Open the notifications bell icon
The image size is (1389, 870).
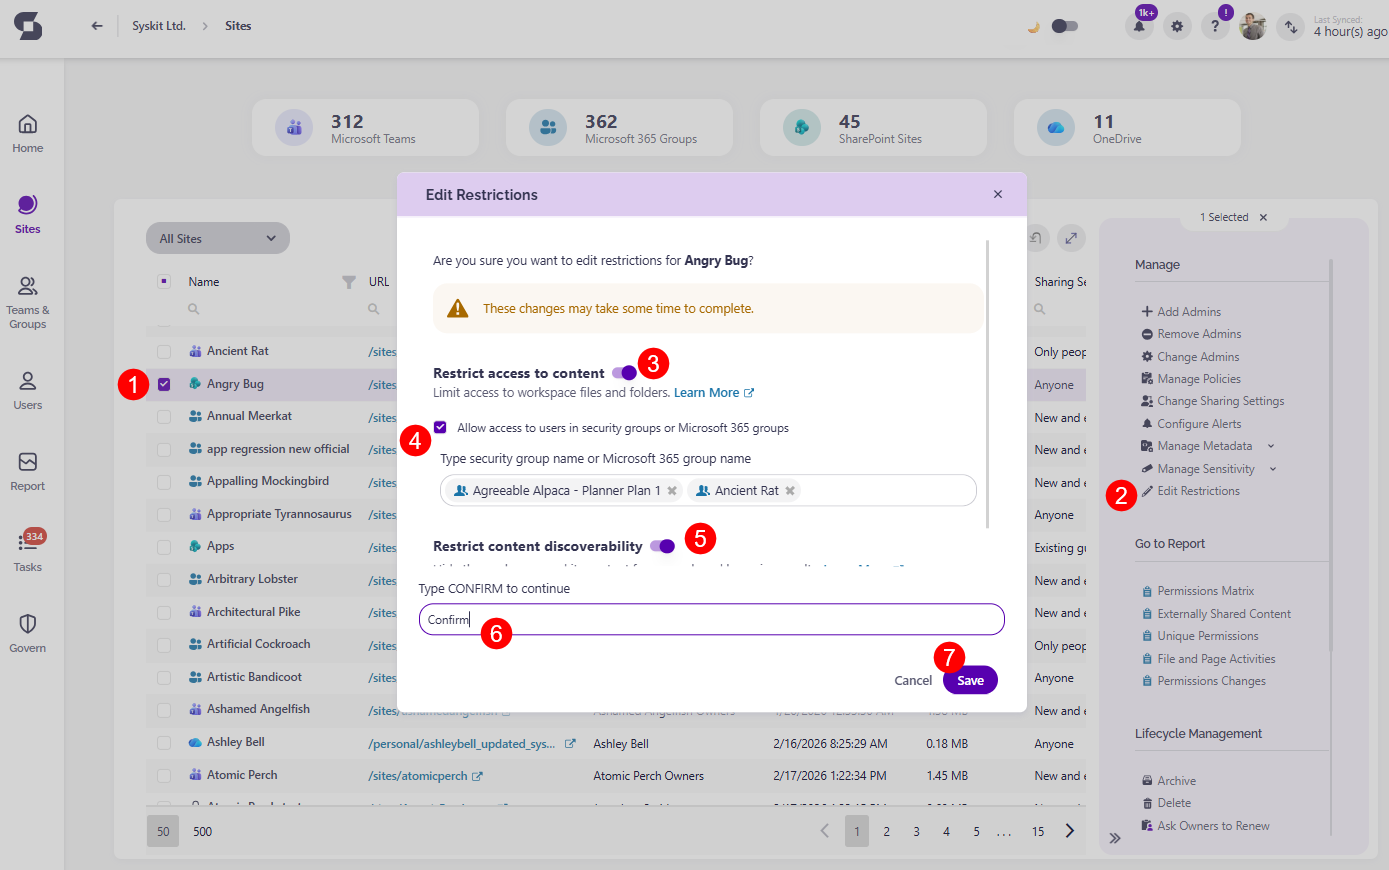(x=1139, y=27)
